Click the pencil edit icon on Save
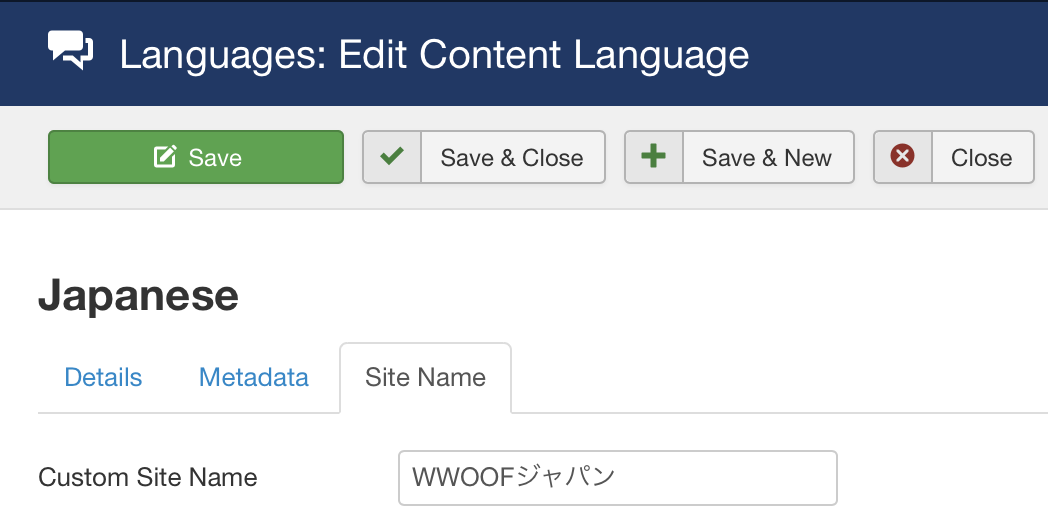Image resolution: width=1048 pixels, height=530 pixels. pyautogui.click(x=165, y=157)
